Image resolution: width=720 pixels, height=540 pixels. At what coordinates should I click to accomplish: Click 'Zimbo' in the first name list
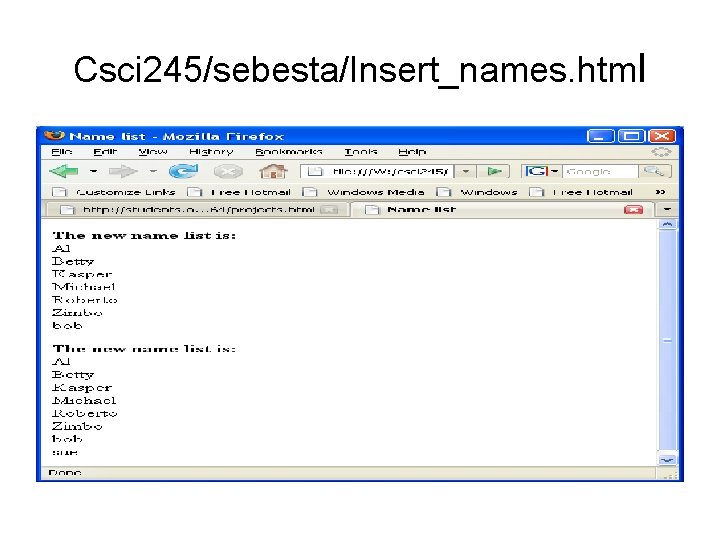[x=77, y=312]
